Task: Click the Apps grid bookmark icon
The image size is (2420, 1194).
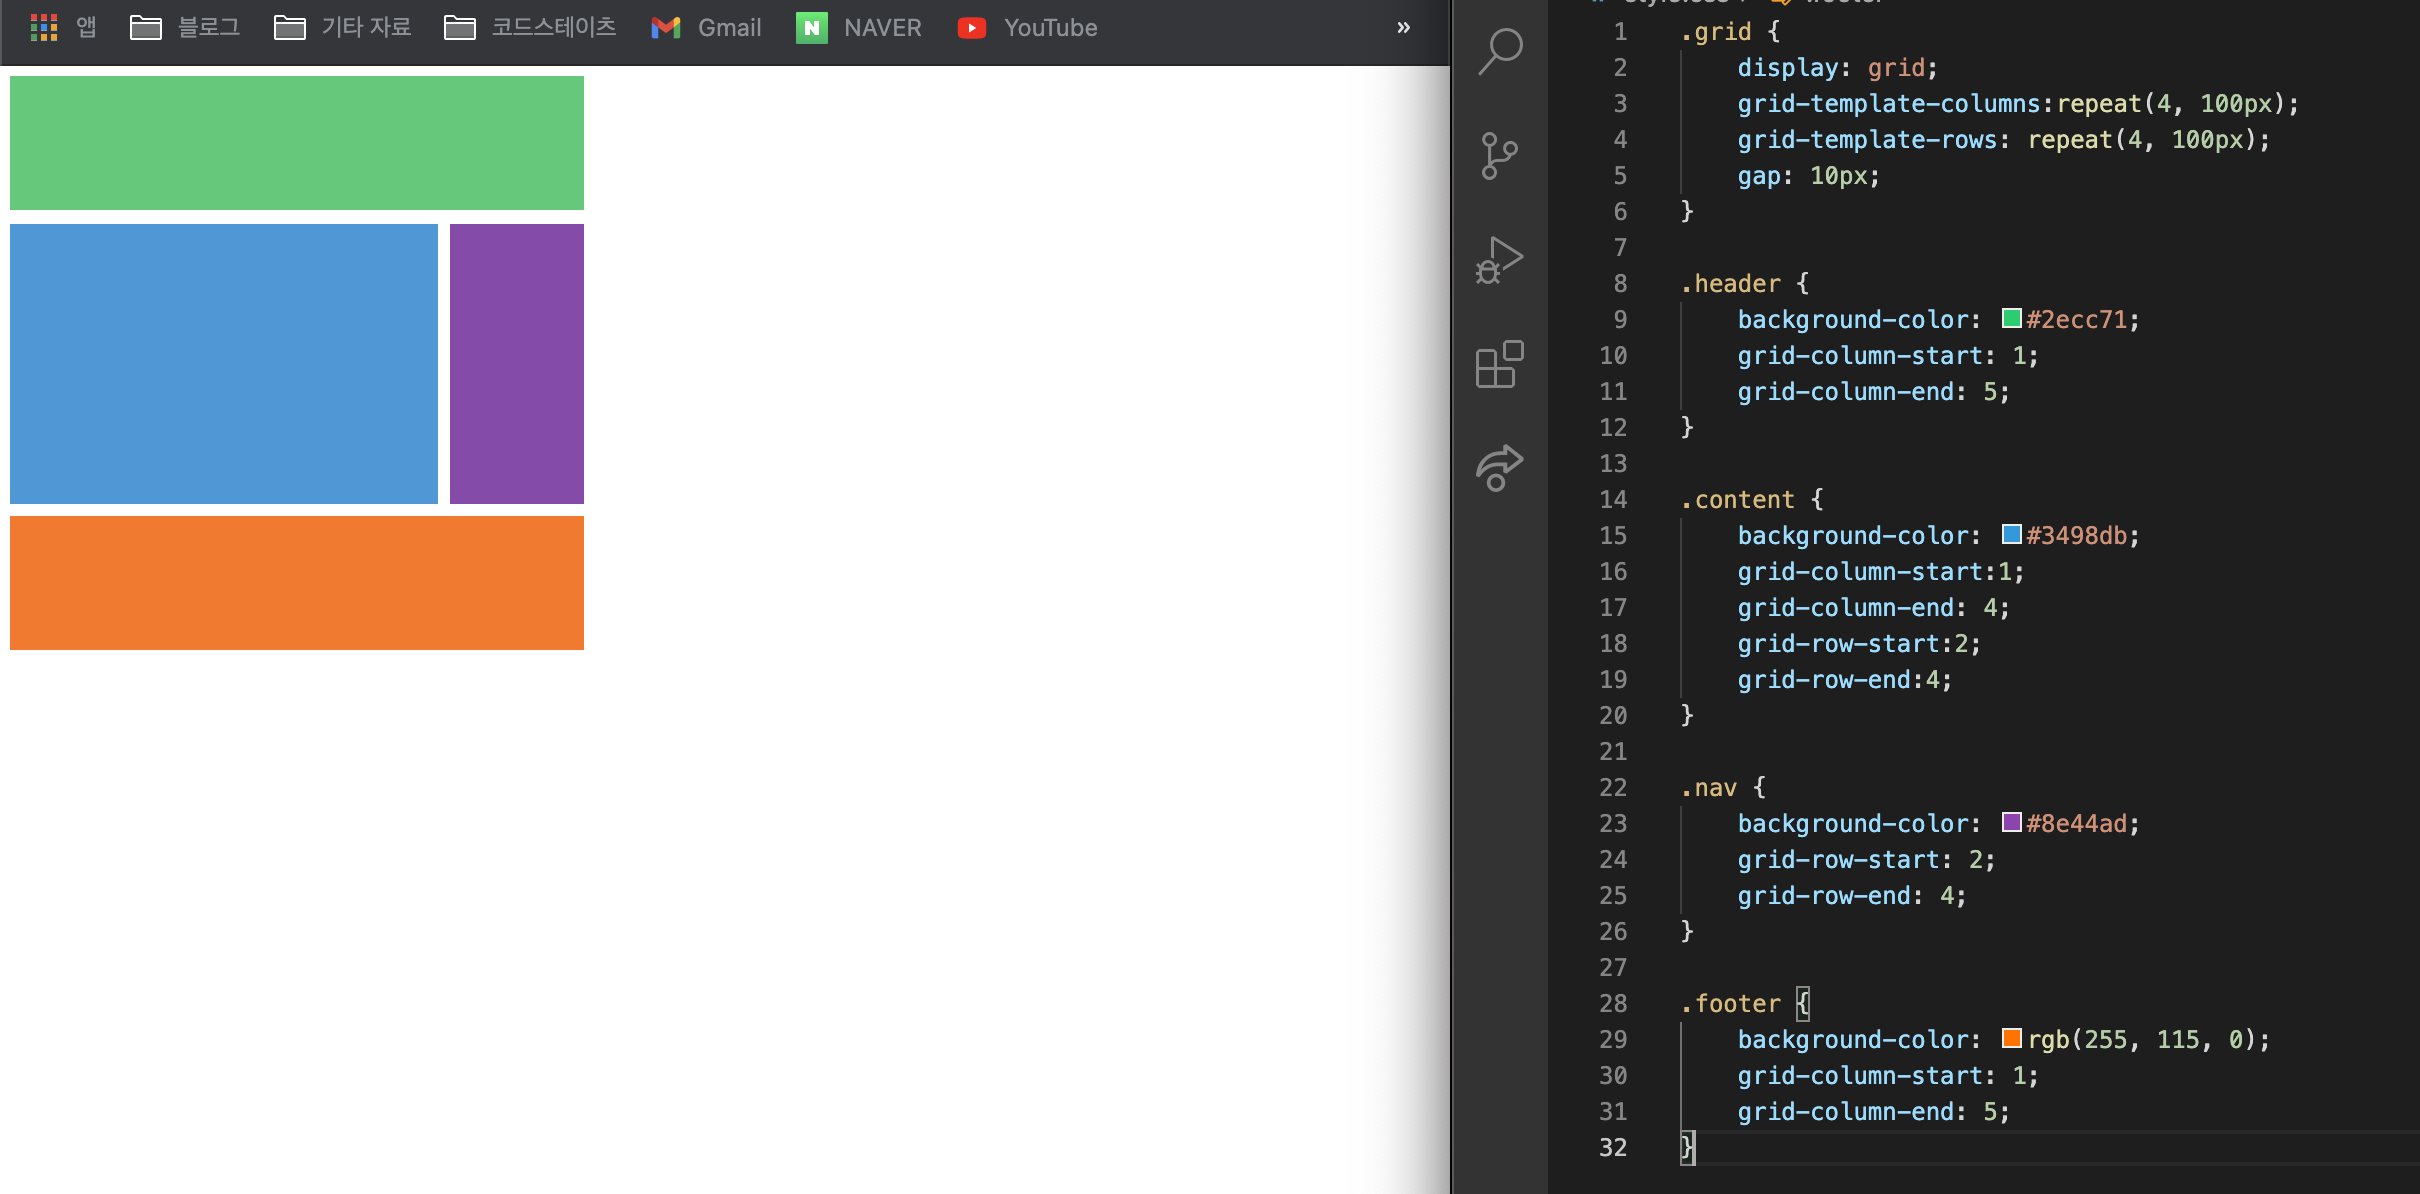Action: pyautogui.click(x=44, y=28)
